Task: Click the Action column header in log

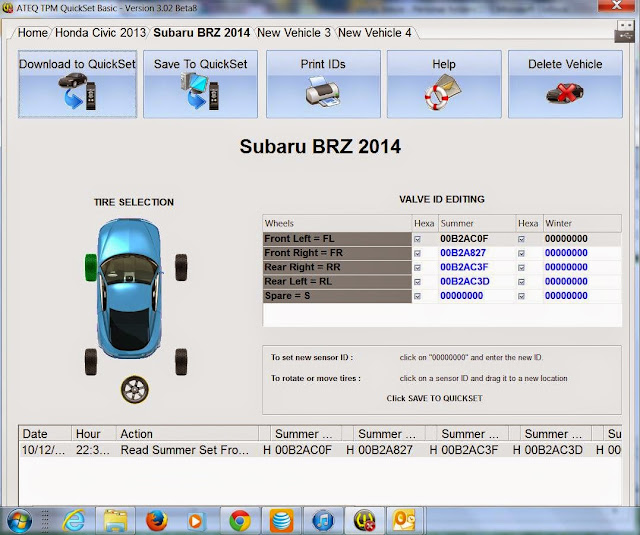Action: (x=187, y=433)
